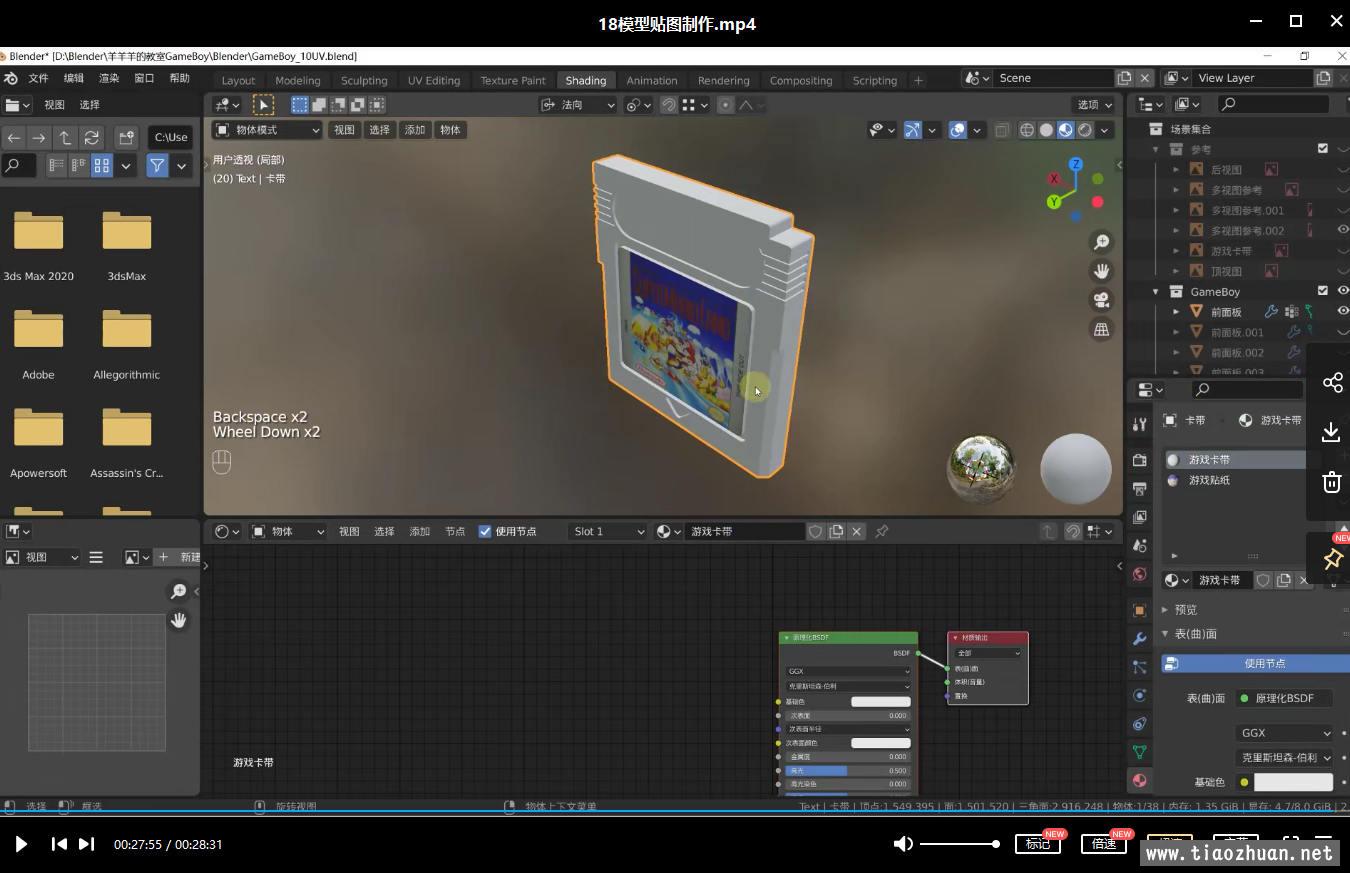
Task: Open the GGX distribution dropdown in properties
Action: pyautogui.click(x=1285, y=733)
